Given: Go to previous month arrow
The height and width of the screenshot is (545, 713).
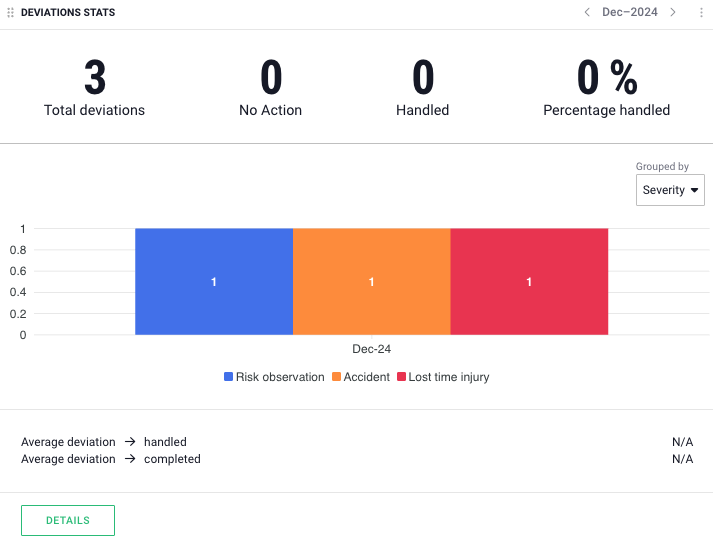Looking at the screenshot, I should click(x=587, y=13).
